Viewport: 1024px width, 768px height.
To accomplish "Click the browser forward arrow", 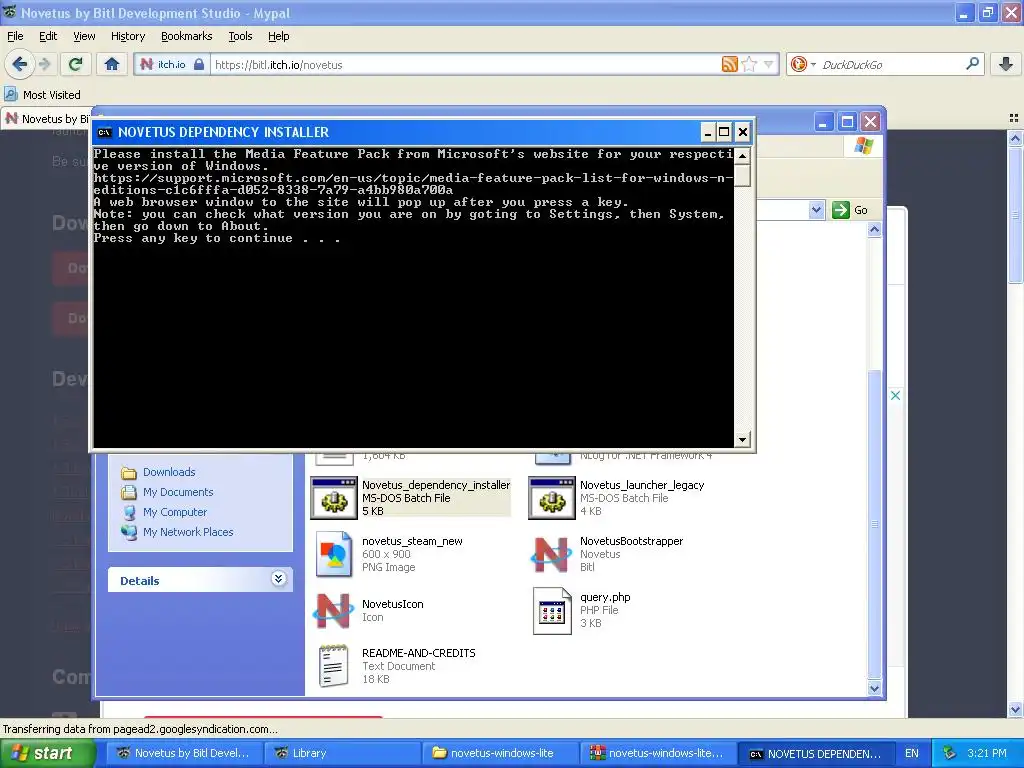I will point(45,64).
